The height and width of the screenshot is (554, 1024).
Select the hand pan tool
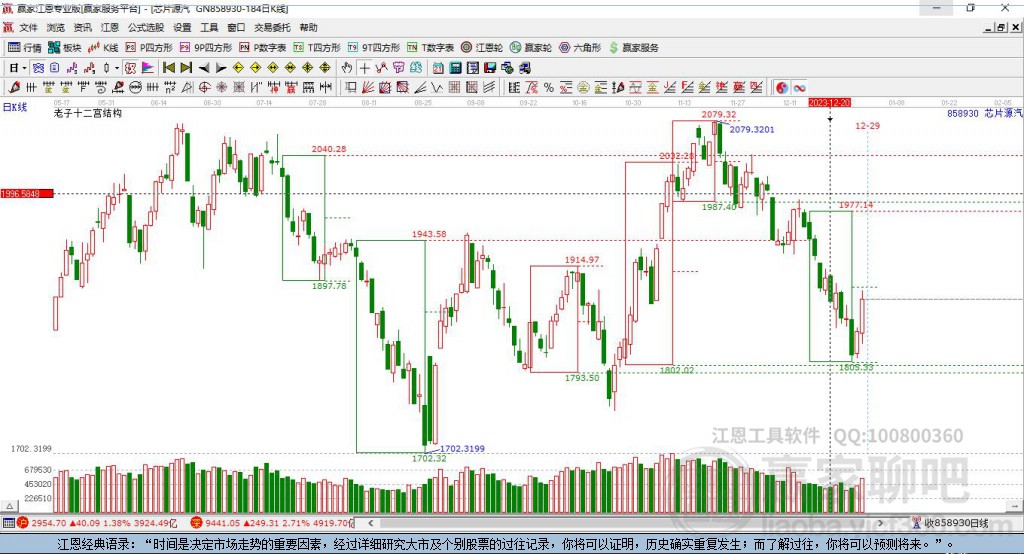coord(347,67)
